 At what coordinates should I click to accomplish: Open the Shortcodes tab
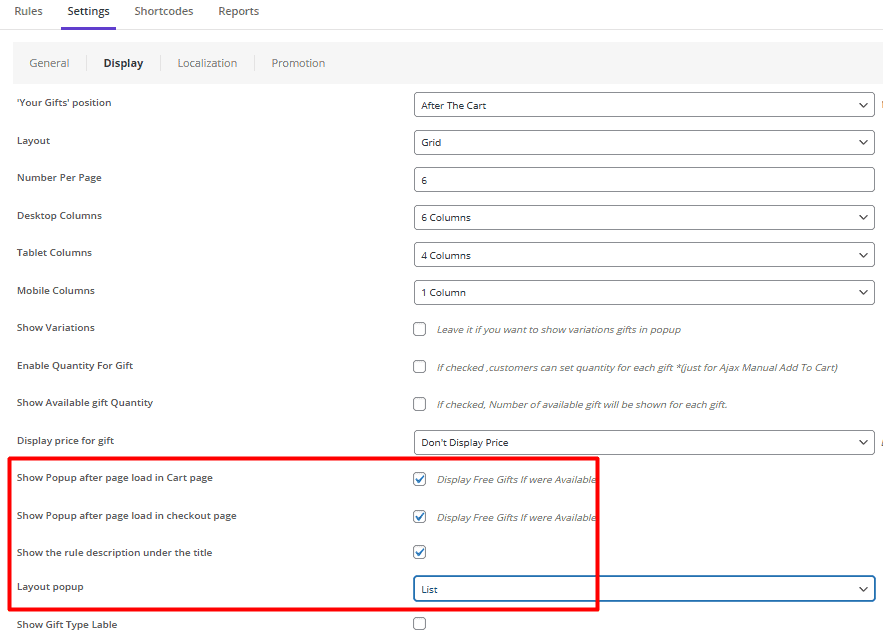[163, 11]
